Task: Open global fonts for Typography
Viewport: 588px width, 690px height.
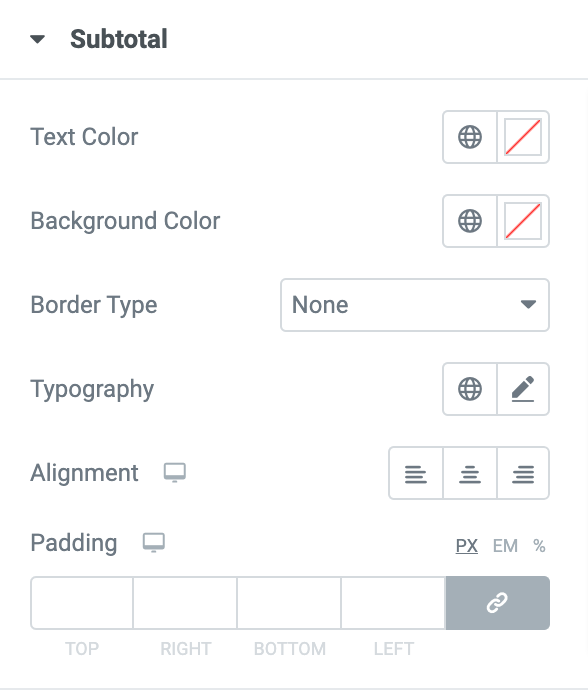Action: tap(470, 389)
